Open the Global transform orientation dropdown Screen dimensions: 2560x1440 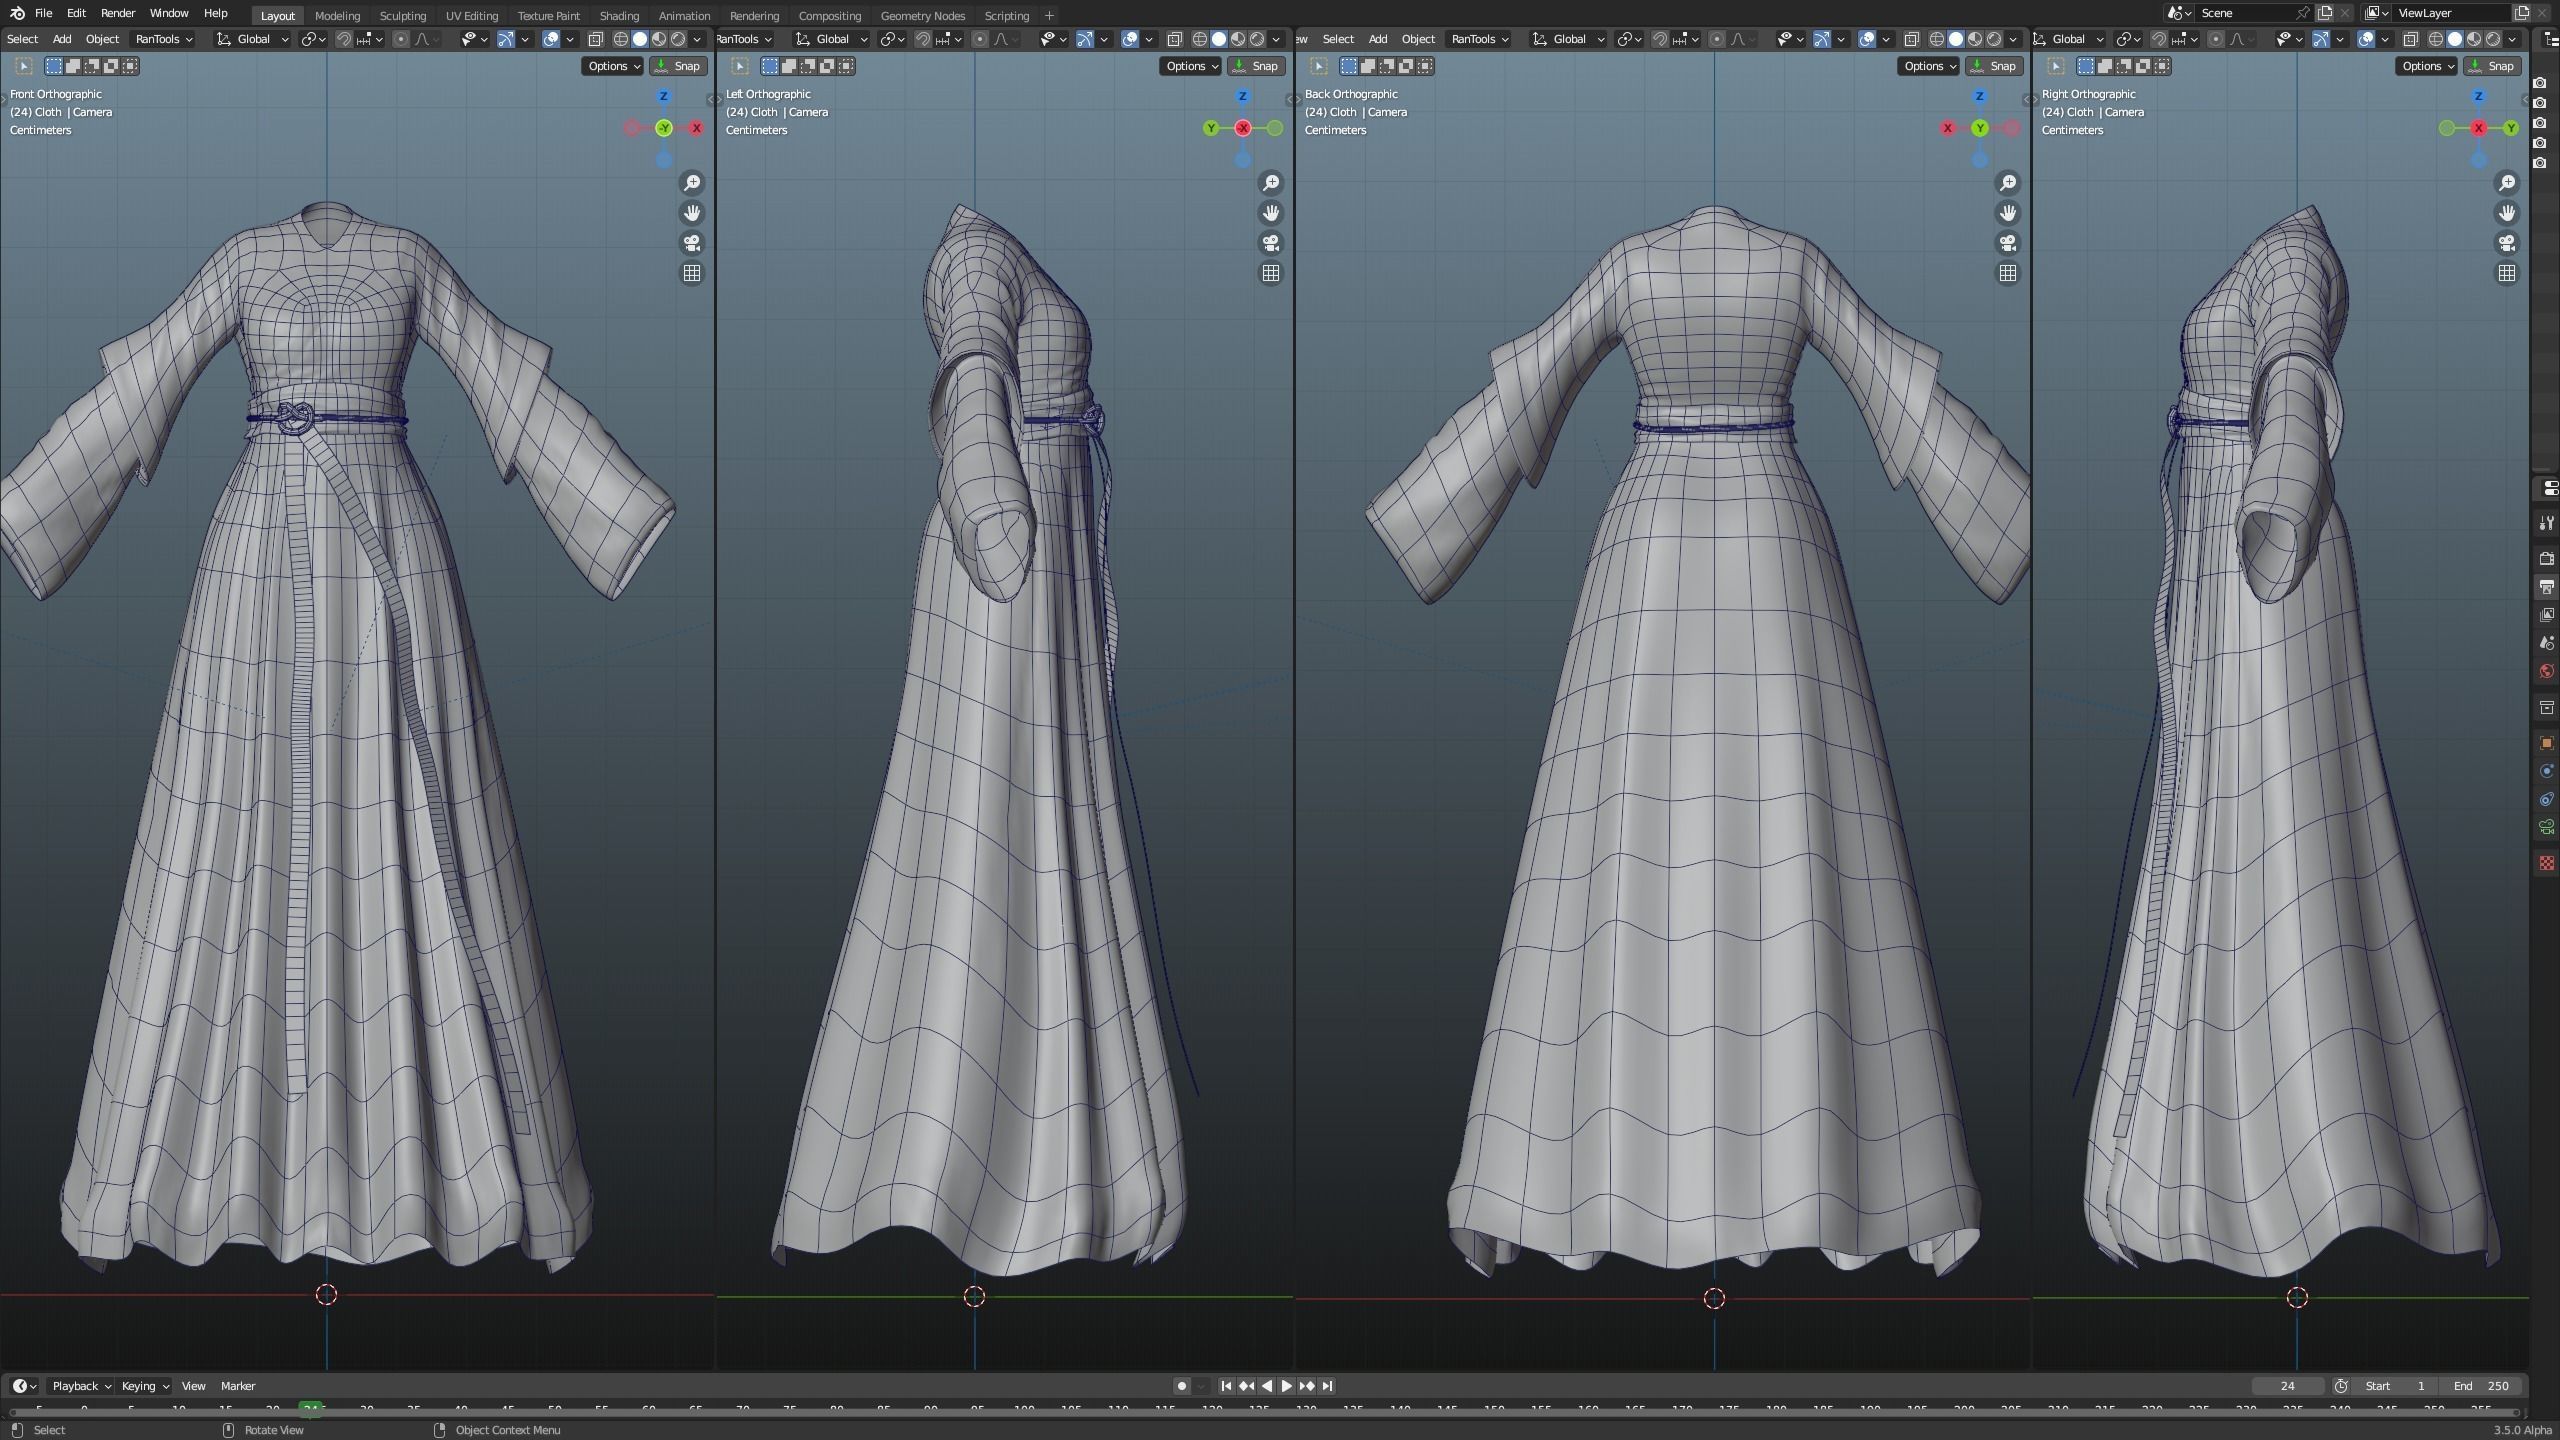pyautogui.click(x=251, y=39)
